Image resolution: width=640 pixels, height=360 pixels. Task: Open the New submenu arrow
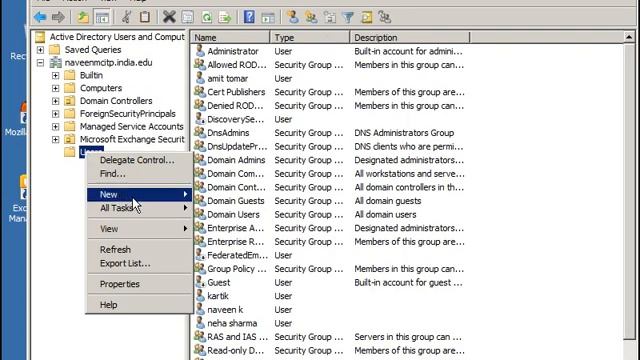coord(185,194)
